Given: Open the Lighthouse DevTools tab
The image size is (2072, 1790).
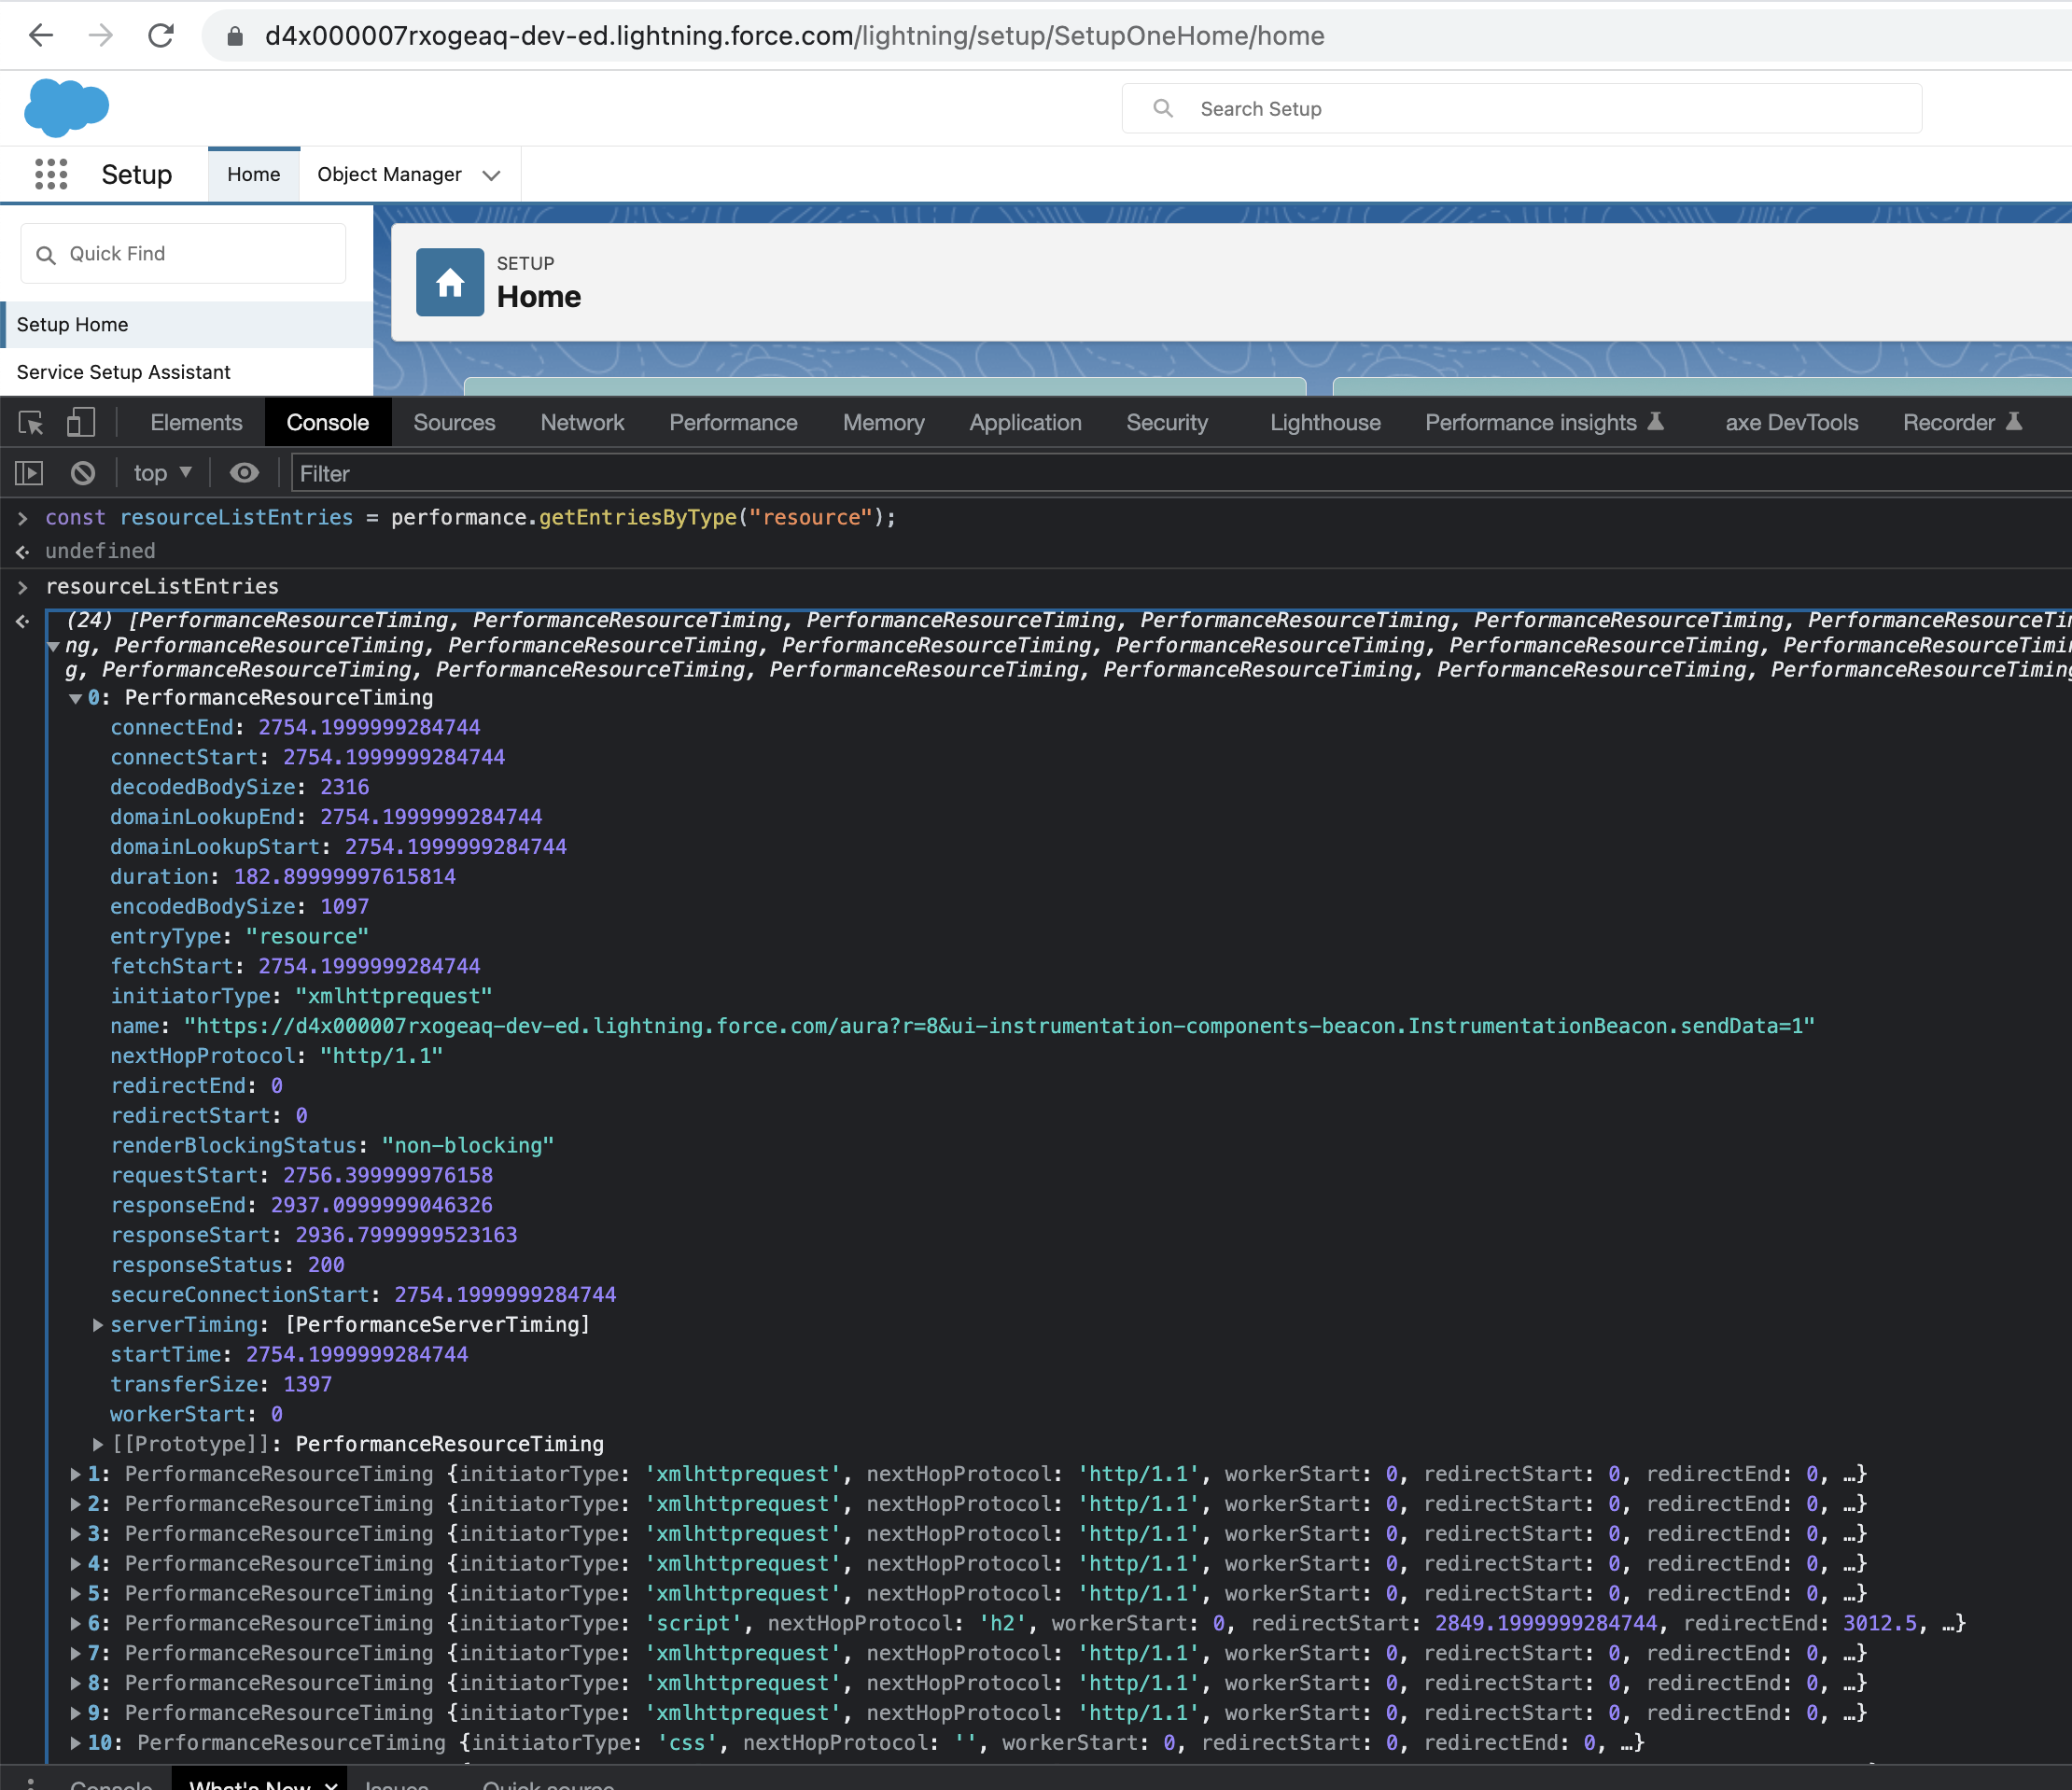Looking at the screenshot, I should pyautogui.click(x=1325, y=423).
